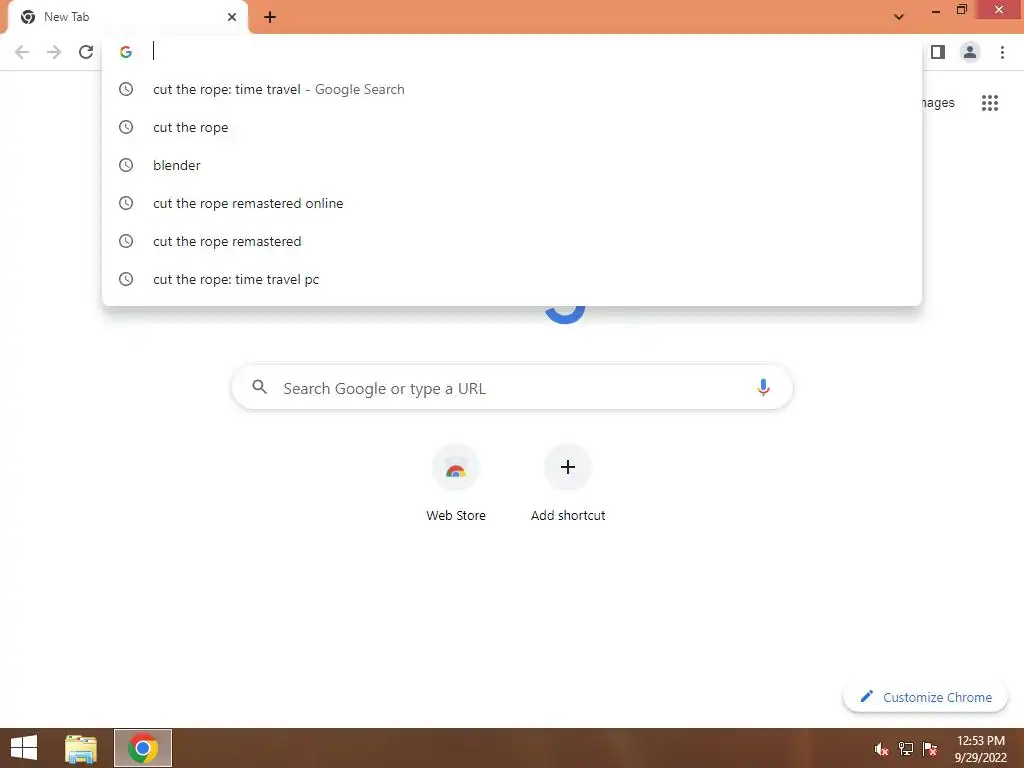Select cut the rope: time travel pc

(512, 279)
